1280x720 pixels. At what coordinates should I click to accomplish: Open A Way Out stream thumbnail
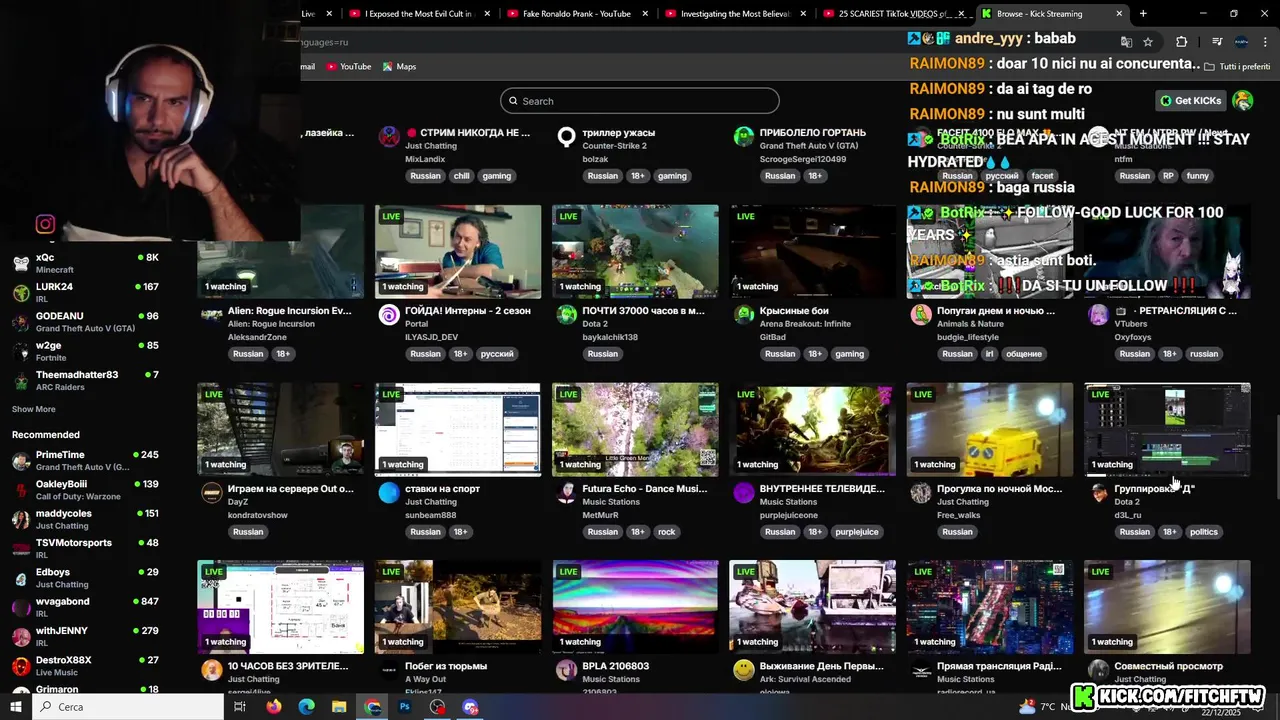click(458, 607)
